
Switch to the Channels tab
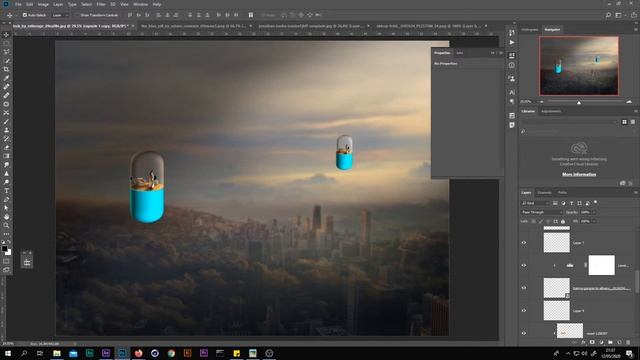(x=544, y=193)
